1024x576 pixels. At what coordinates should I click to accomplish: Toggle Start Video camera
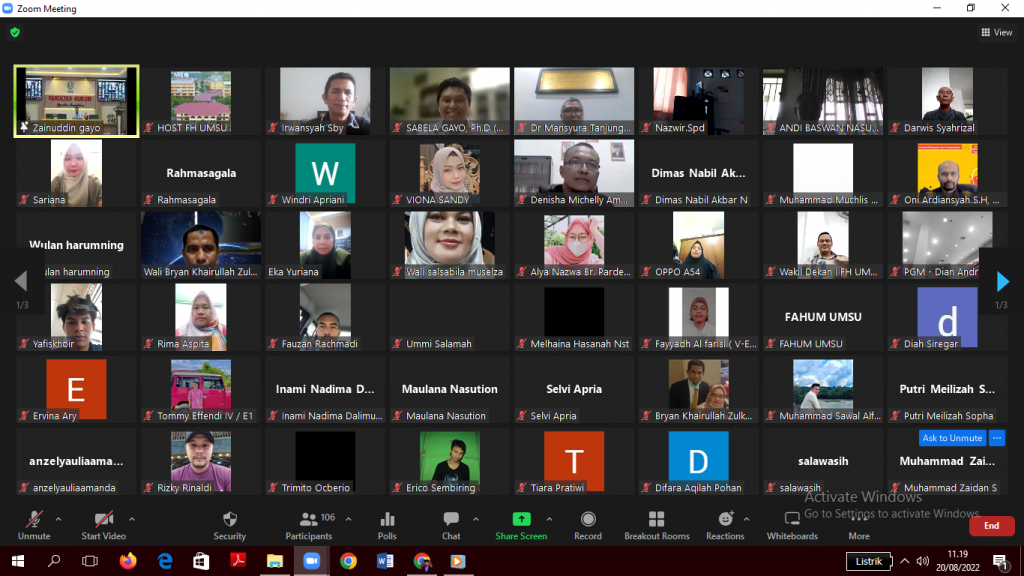click(103, 524)
